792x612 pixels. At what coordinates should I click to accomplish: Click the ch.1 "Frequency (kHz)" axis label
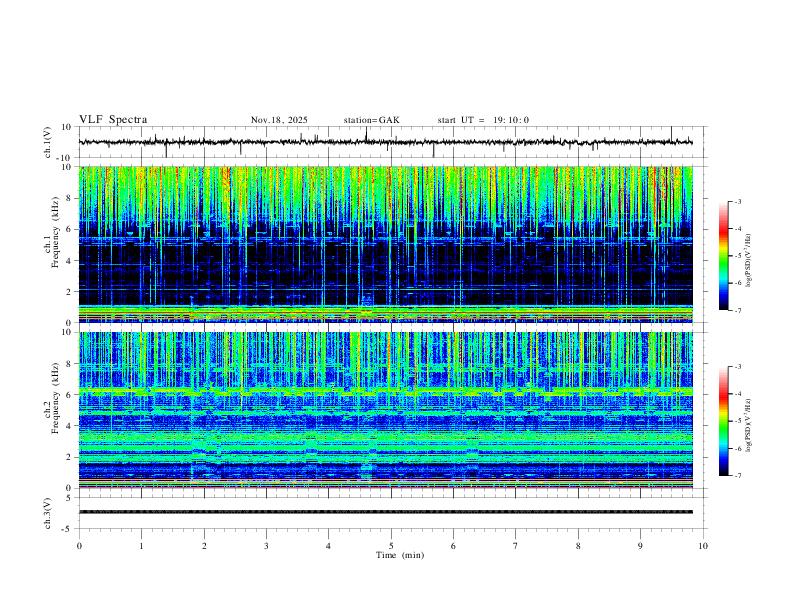(x=56, y=232)
